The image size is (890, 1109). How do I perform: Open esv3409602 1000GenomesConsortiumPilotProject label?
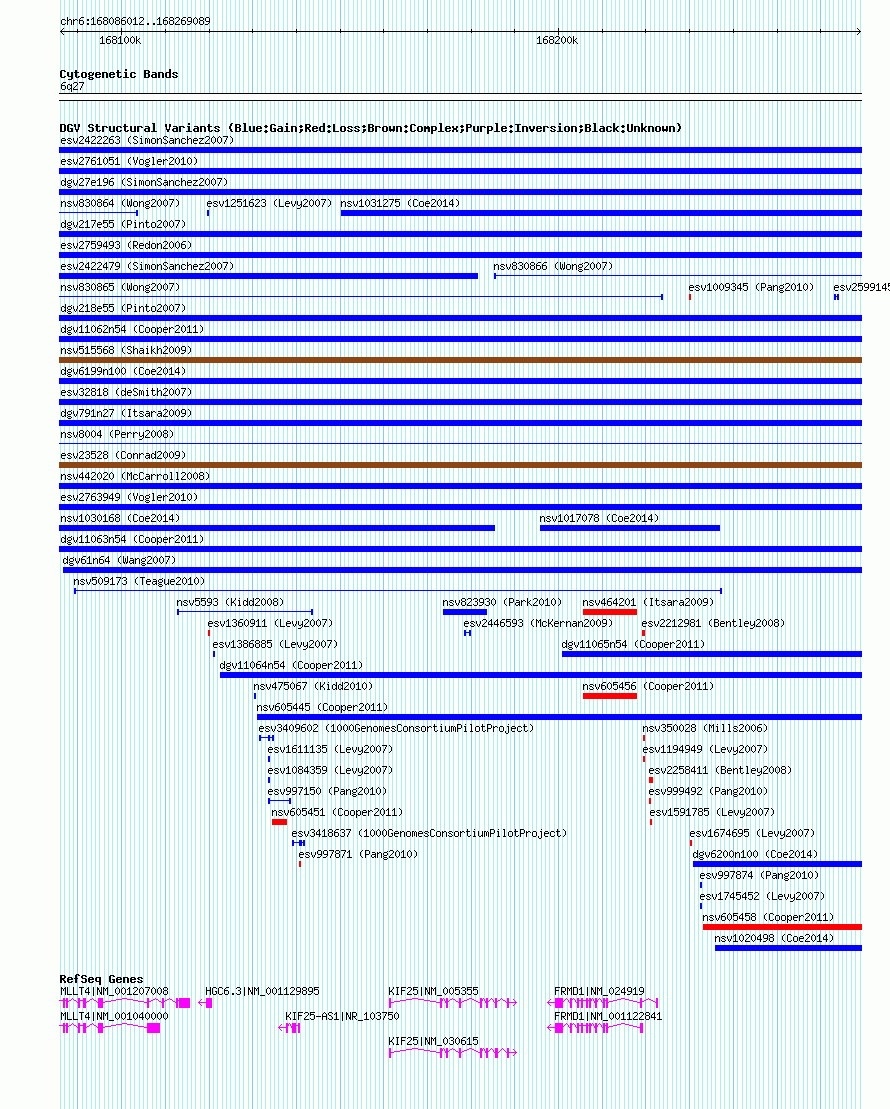coord(396,728)
